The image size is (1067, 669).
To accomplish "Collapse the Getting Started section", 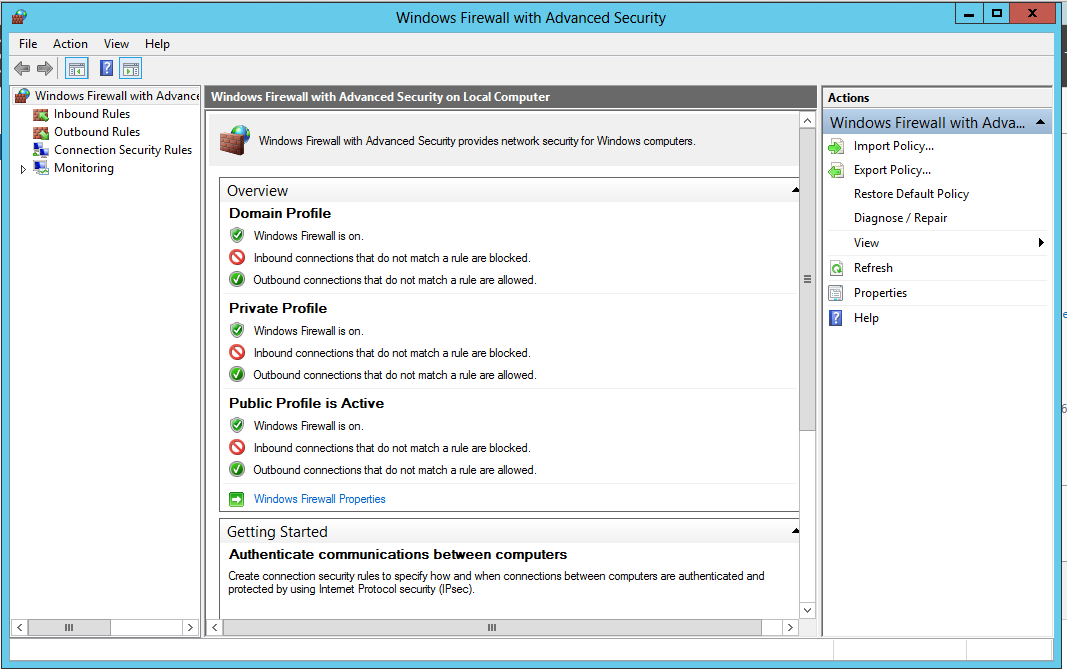I will 795,531.
